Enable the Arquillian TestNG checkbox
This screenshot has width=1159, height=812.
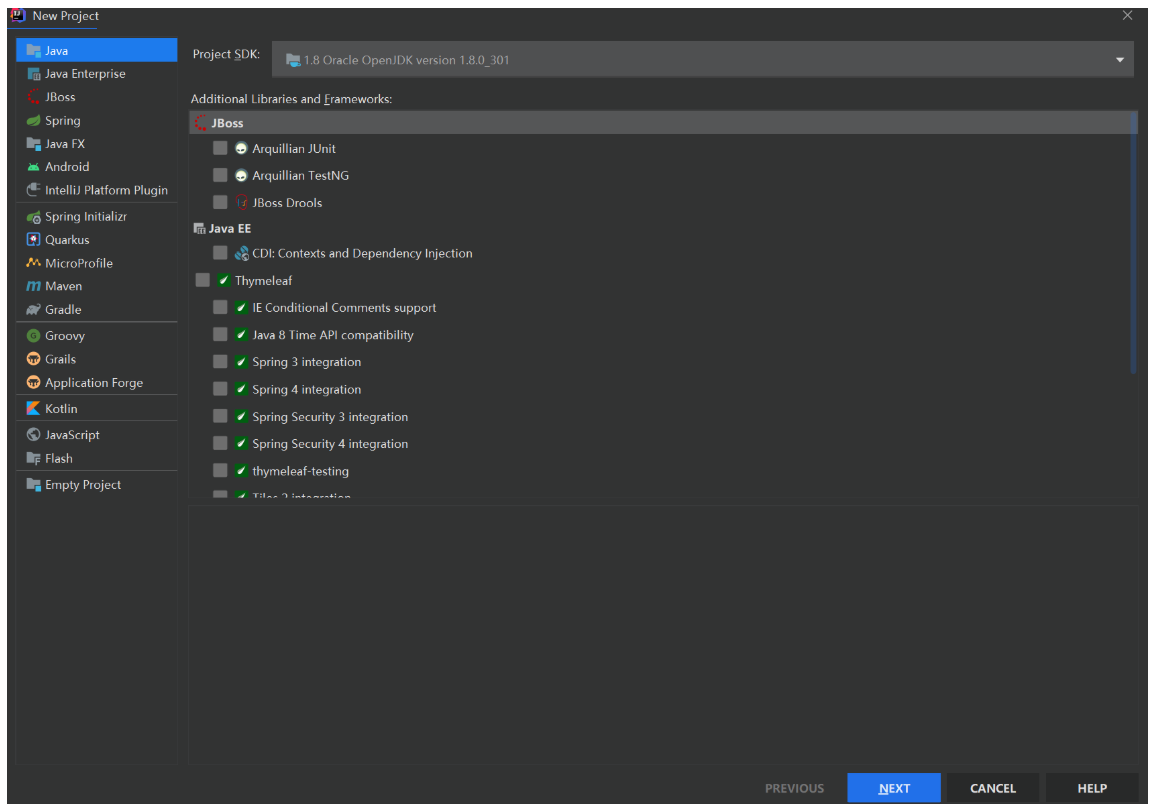point(220,176)
